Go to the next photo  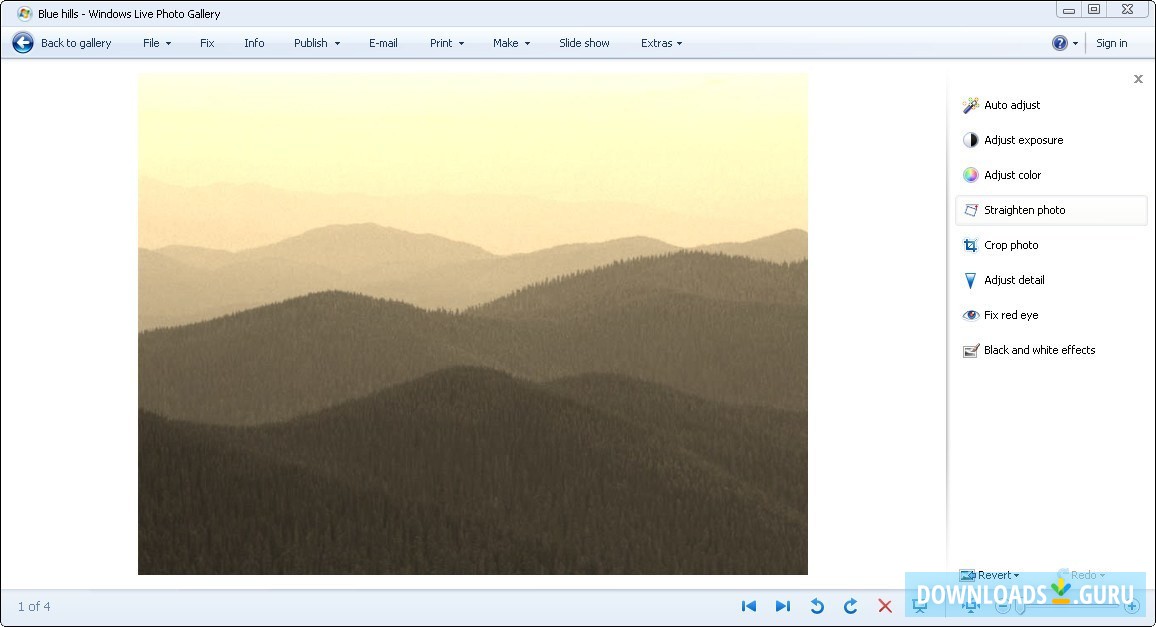click(x=783, y=606)
